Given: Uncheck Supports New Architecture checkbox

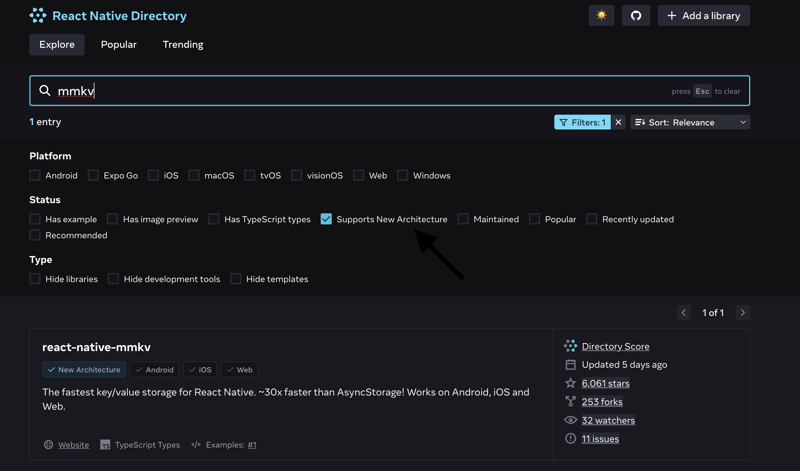Looking at the screenshot, I should click(326, 219).
